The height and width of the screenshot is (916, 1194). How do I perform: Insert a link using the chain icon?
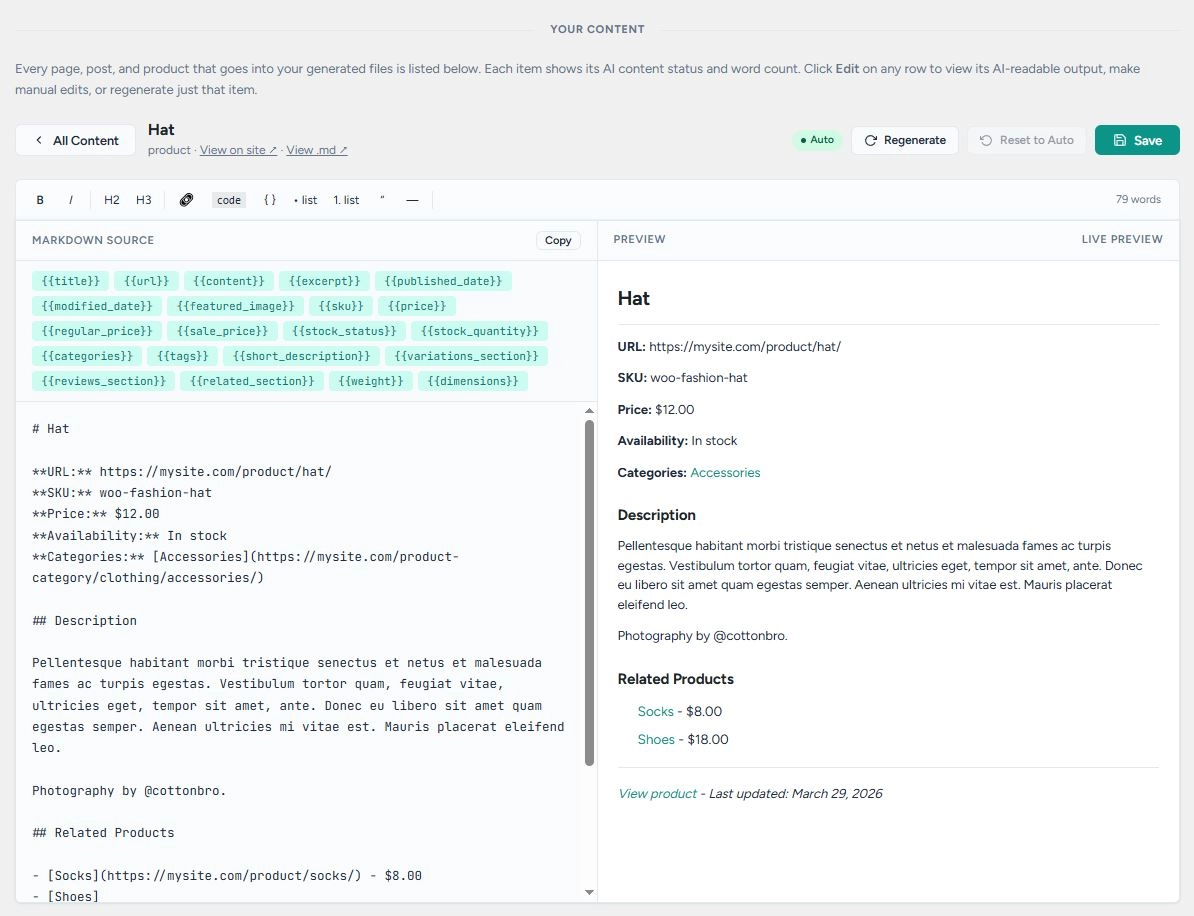point(187,200)
